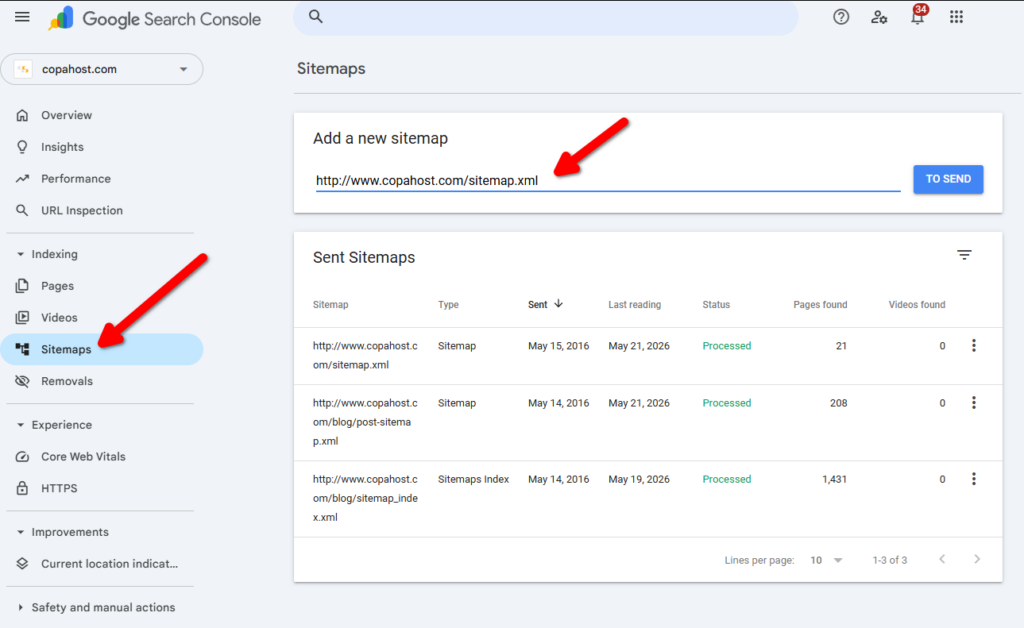Open users and settings icon
1024x628 pixels.
(x=879, y=17)
